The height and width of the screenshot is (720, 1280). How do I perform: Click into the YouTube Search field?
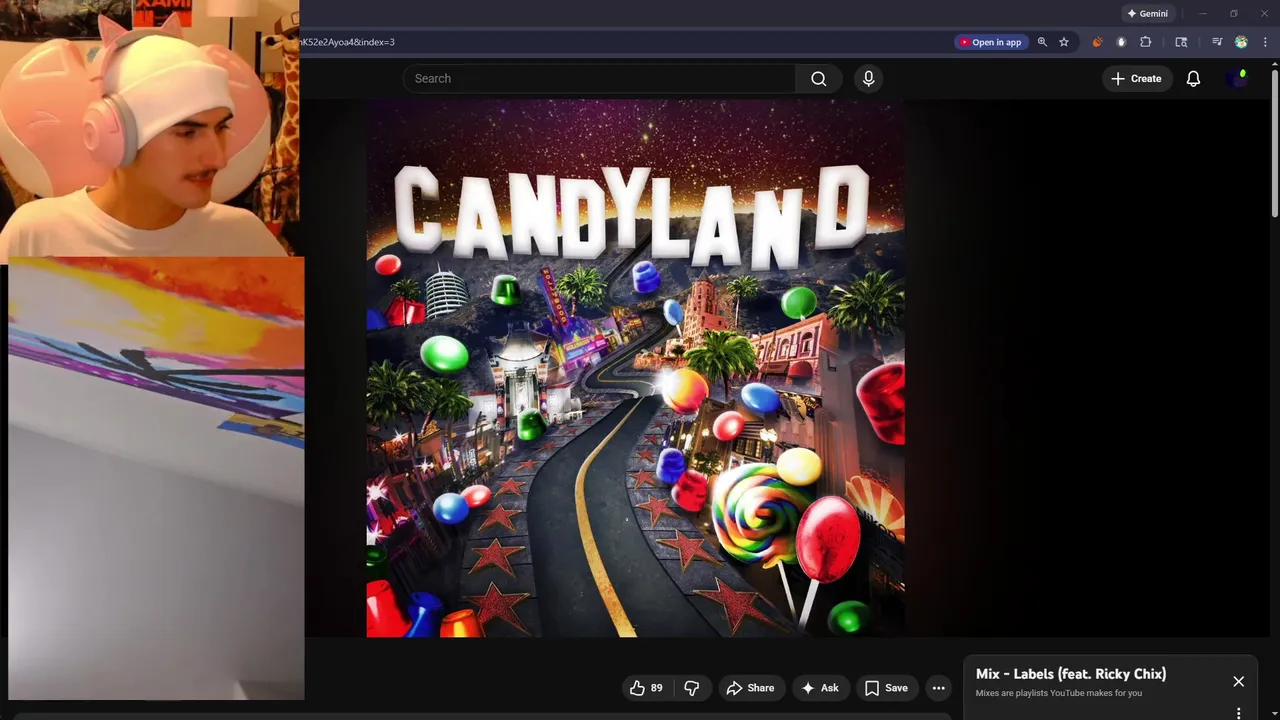[x=599, y=78]
